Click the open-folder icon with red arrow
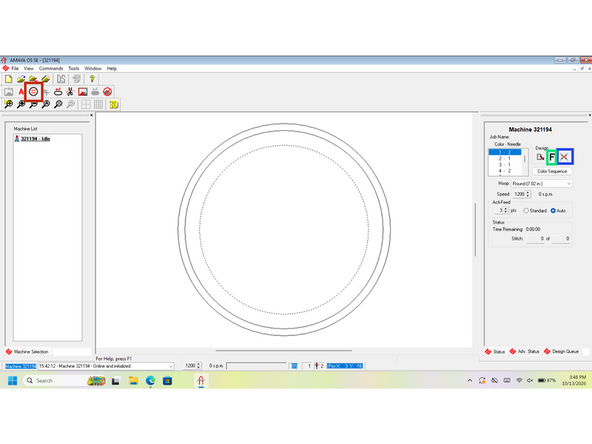This screenshot has height=444, width=592. (x=33, y=79)
